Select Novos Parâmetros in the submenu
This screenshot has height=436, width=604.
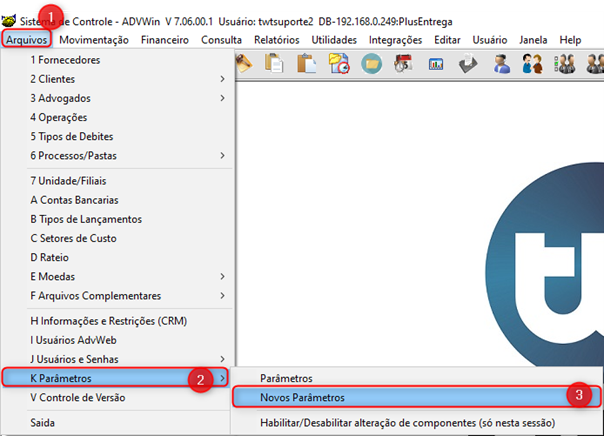pyautogui.click(x=417, y=397)
